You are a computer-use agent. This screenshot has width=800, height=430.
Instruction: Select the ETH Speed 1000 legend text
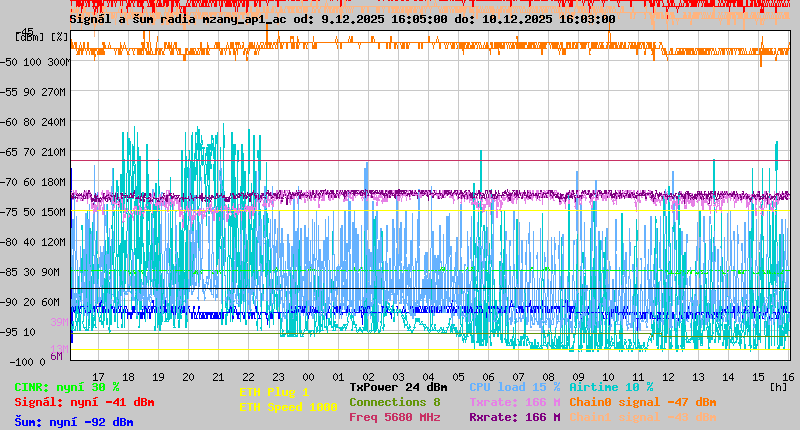[x=288, y=407]
